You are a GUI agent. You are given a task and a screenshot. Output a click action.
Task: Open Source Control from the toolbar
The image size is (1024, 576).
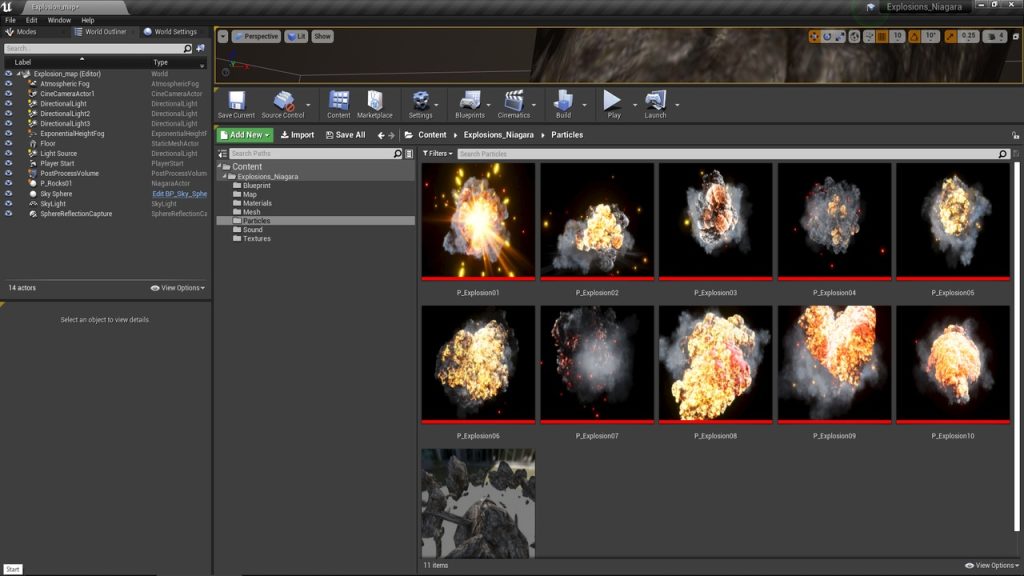tap(283, 102)
